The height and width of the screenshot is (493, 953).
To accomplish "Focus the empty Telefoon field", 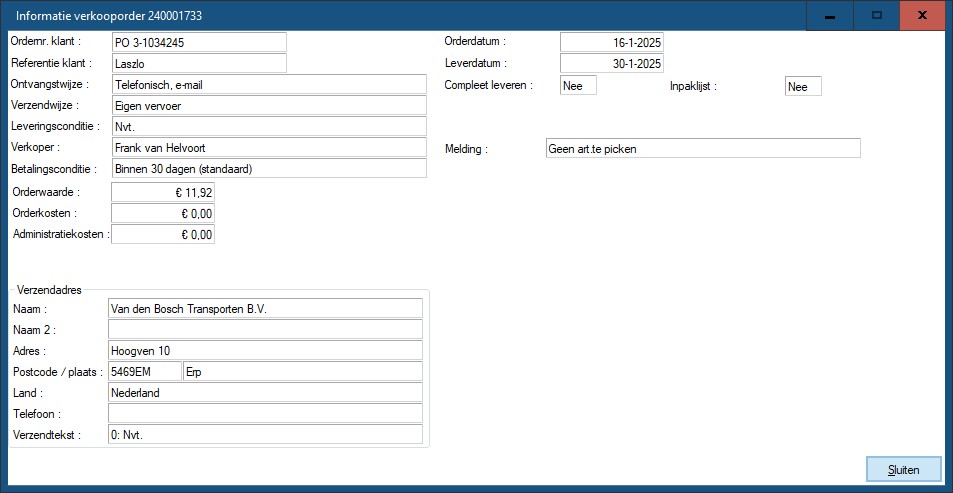I will [x=265, y=413].
